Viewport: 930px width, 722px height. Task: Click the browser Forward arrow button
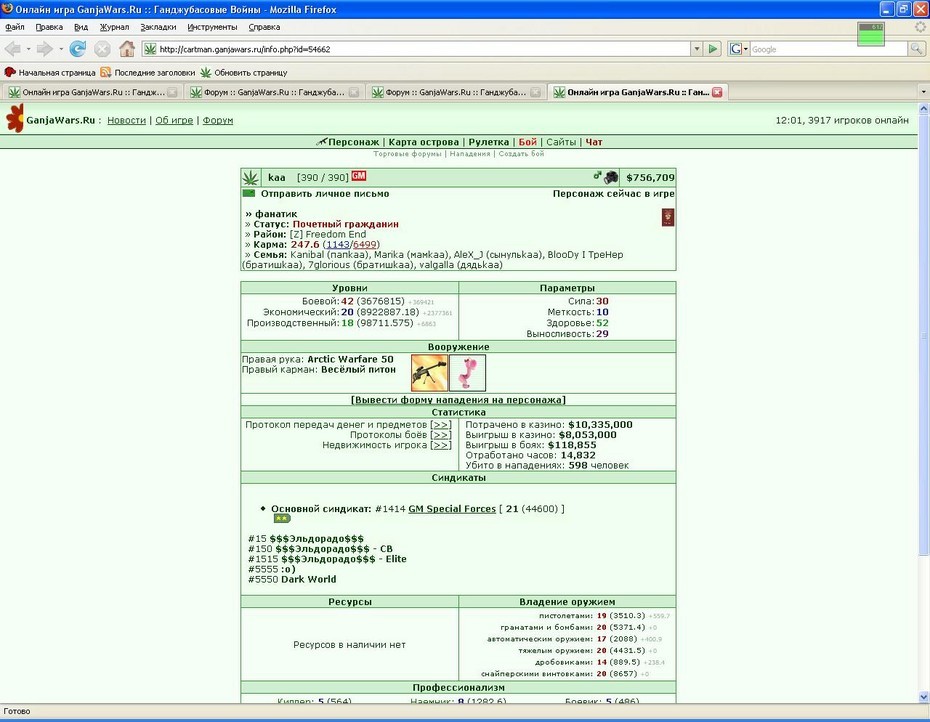click(x=44, y=49)
